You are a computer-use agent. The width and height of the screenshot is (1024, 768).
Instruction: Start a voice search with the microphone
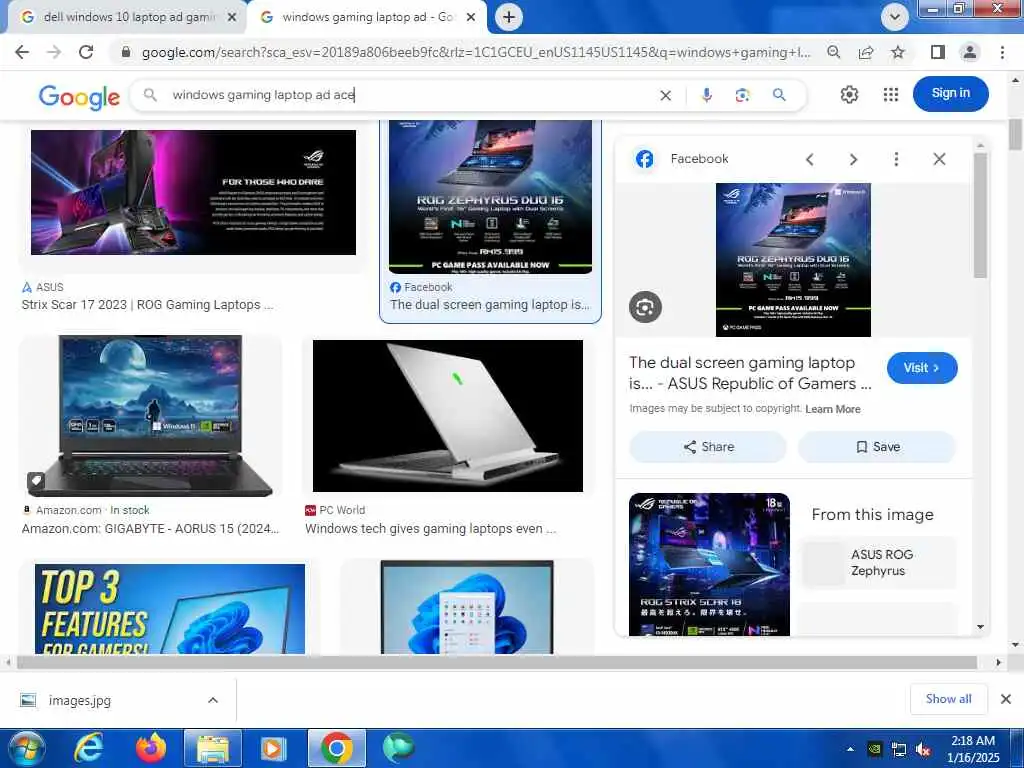point(706,95)
